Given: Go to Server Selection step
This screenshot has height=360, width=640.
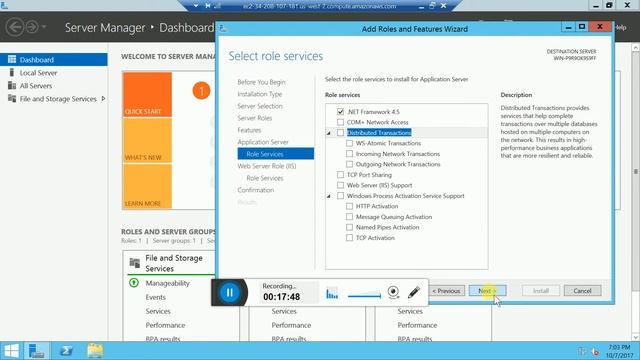Looking at the screenshot, I should tap(260, 106).
